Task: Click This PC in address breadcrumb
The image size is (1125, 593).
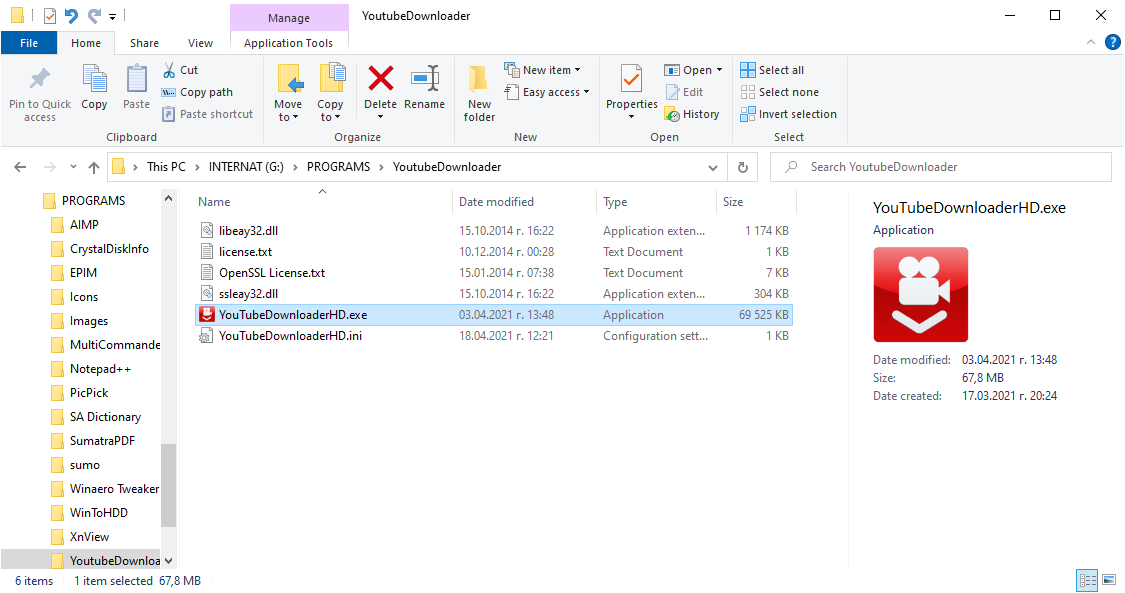Action: coord(166,167)
